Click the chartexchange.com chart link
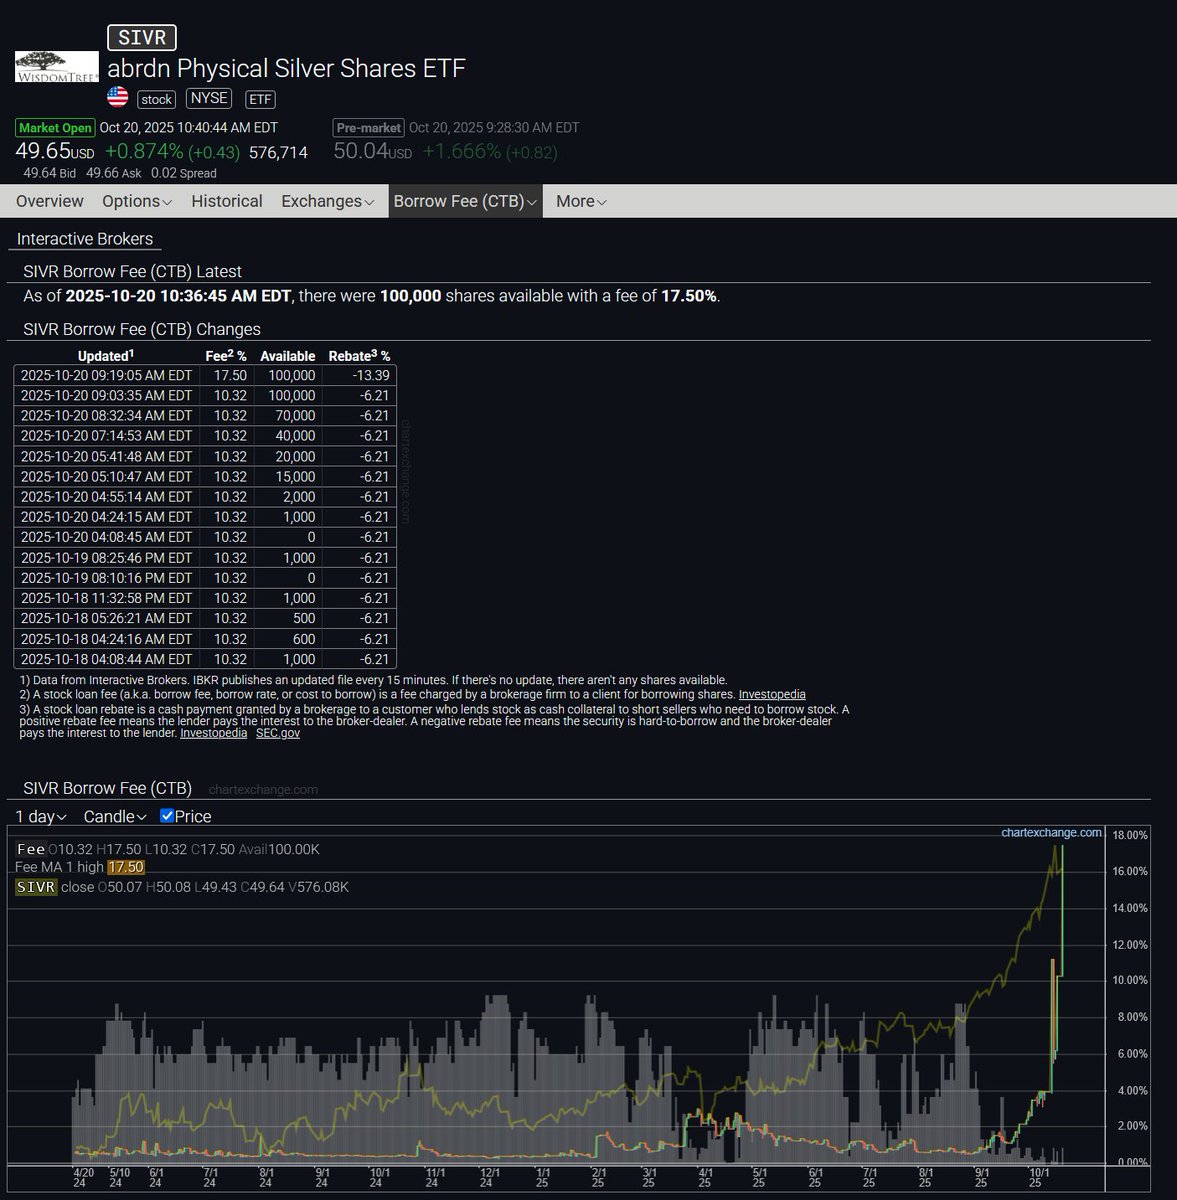This screenshot has height=1200, width=1177. 1051,832
